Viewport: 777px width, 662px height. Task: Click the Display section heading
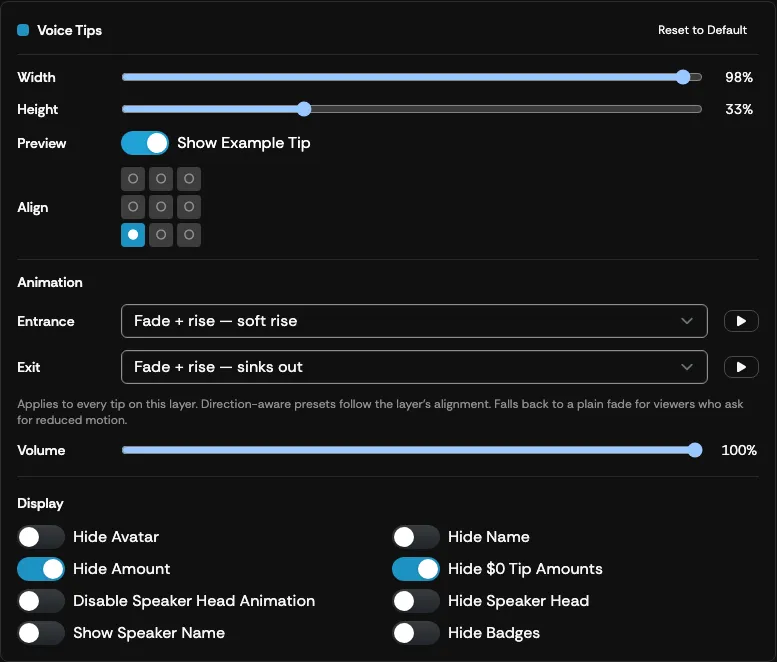40,503
